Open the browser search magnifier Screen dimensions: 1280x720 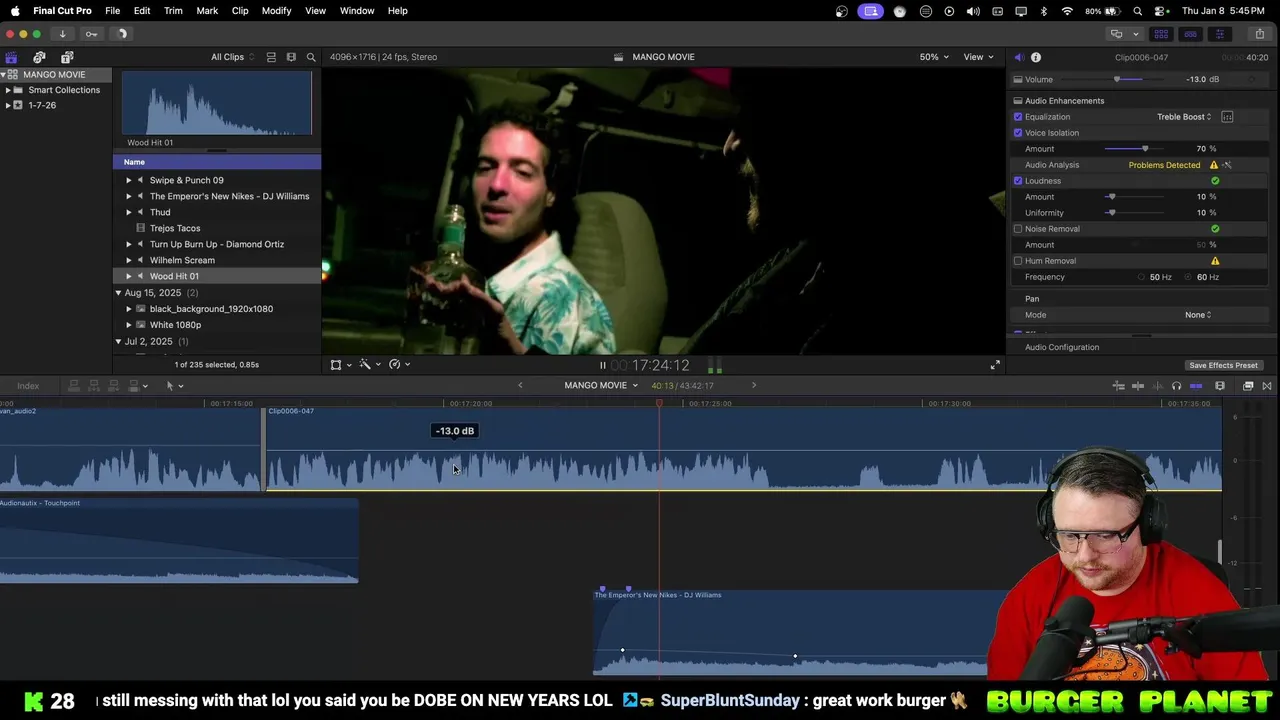[x=311, y=57]
